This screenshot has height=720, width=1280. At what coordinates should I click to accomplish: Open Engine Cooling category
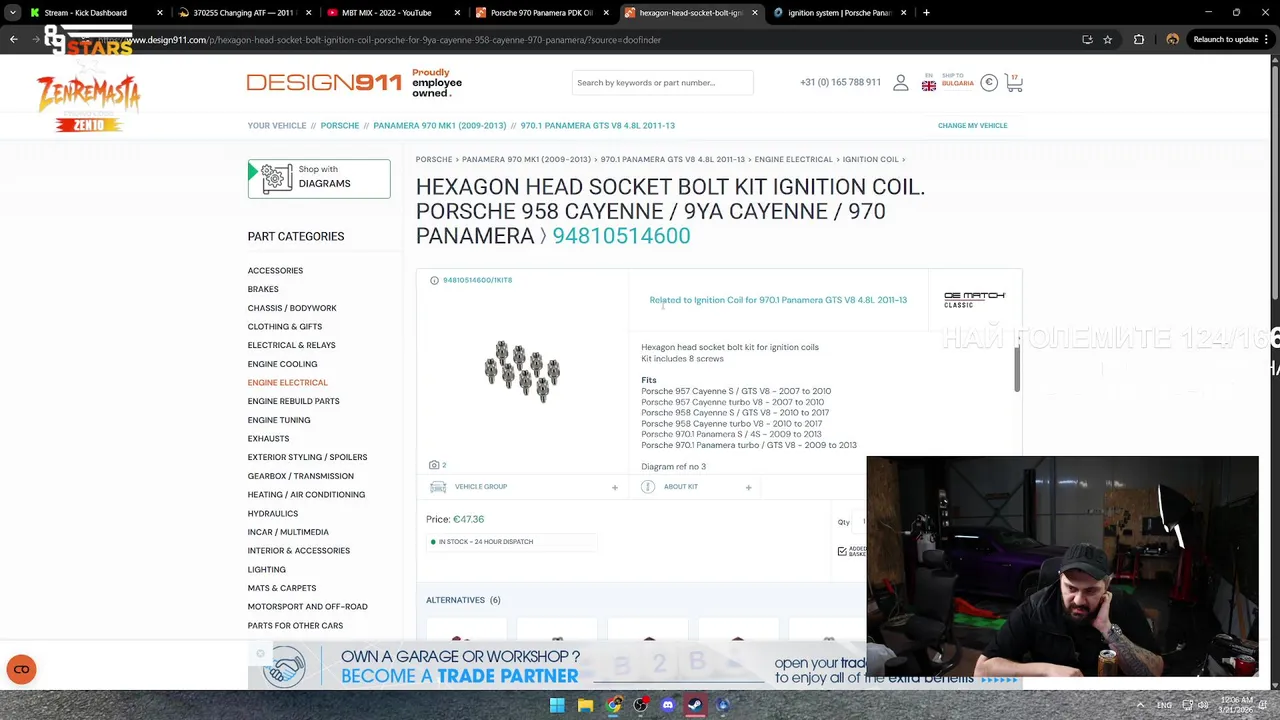[282, 364]
